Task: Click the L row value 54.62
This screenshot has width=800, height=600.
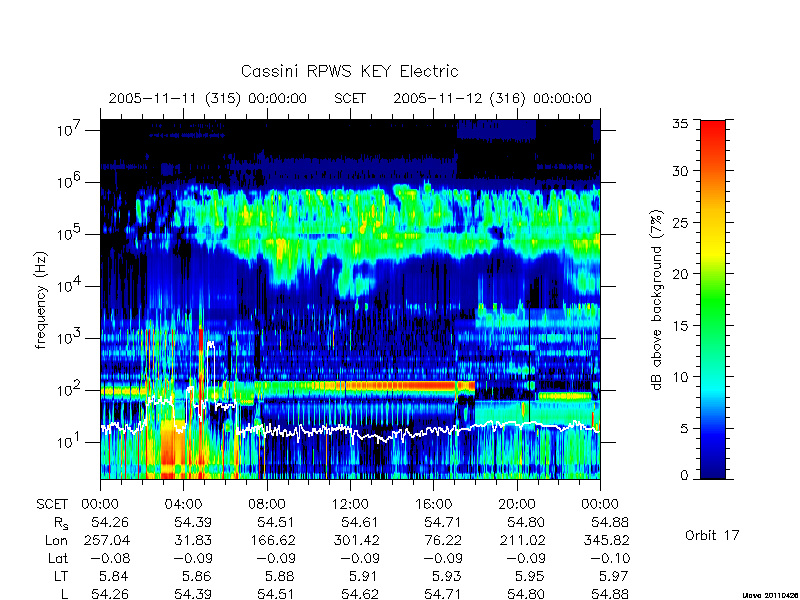Action: 360,594
